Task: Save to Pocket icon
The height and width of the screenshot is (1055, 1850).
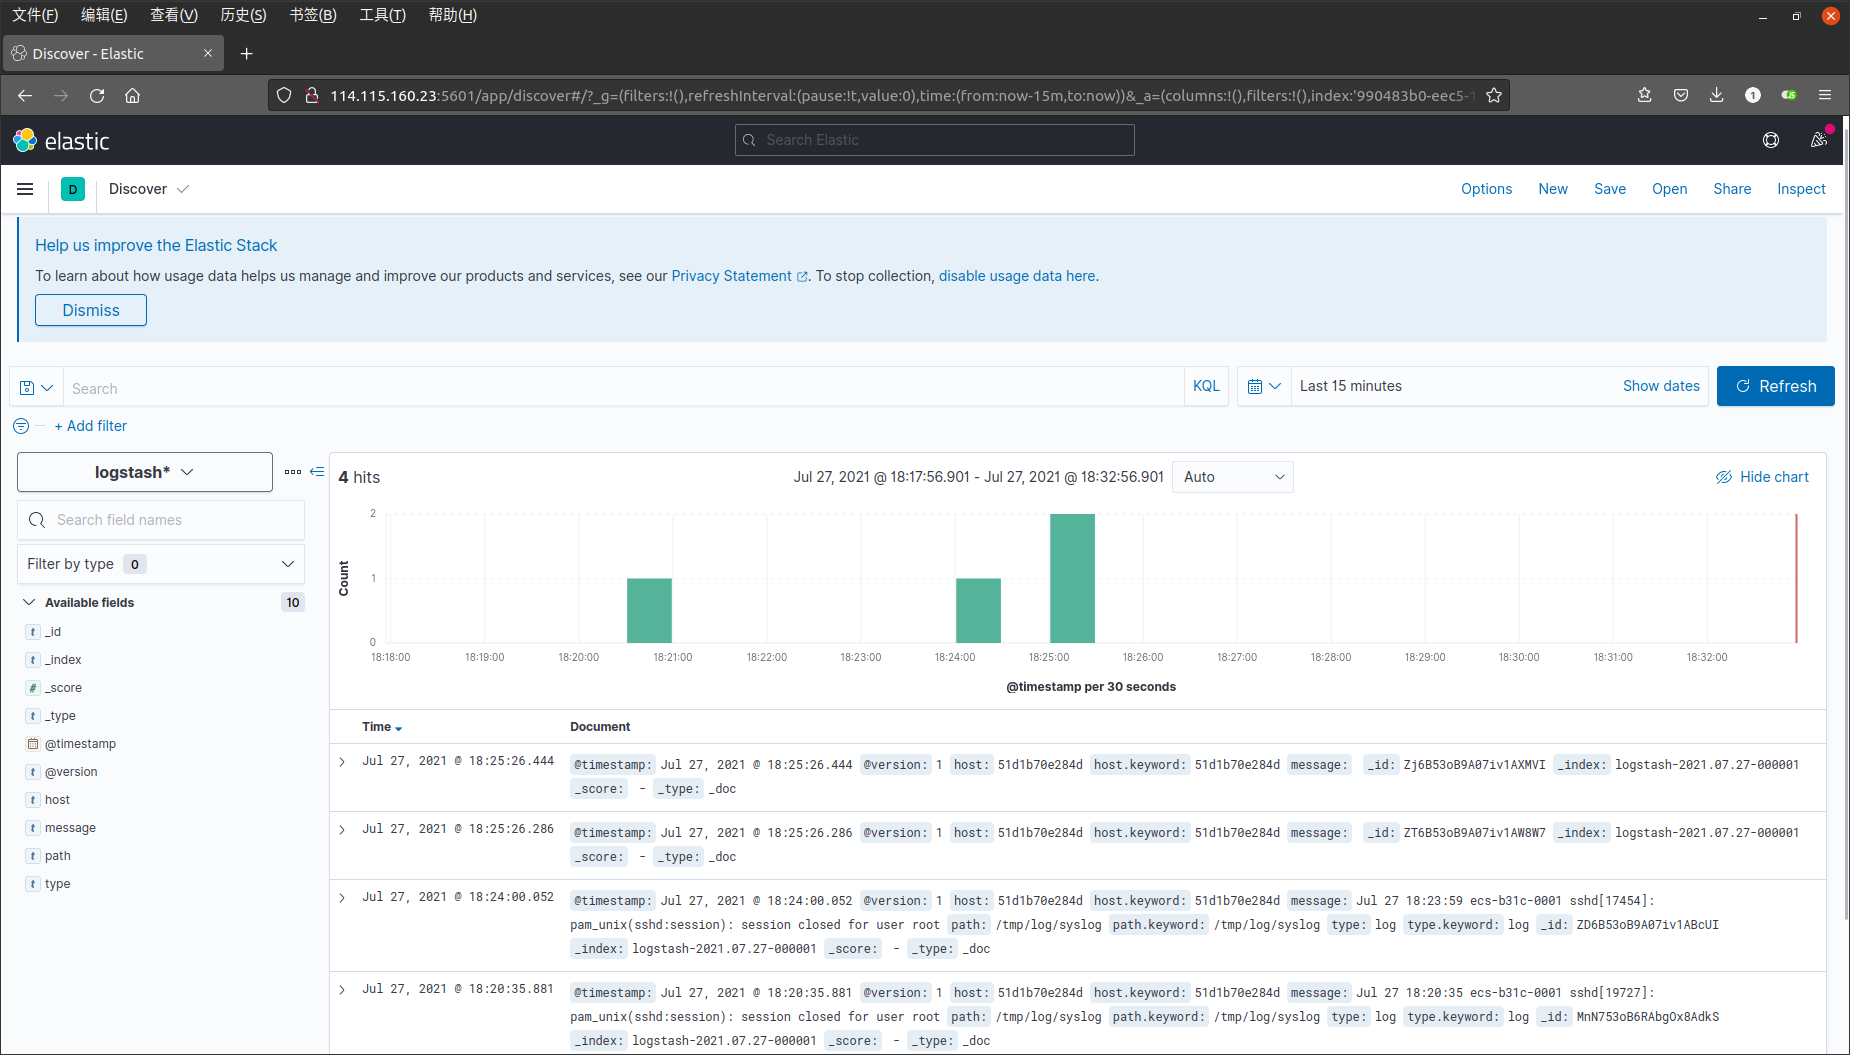Action: [1681, 95]
